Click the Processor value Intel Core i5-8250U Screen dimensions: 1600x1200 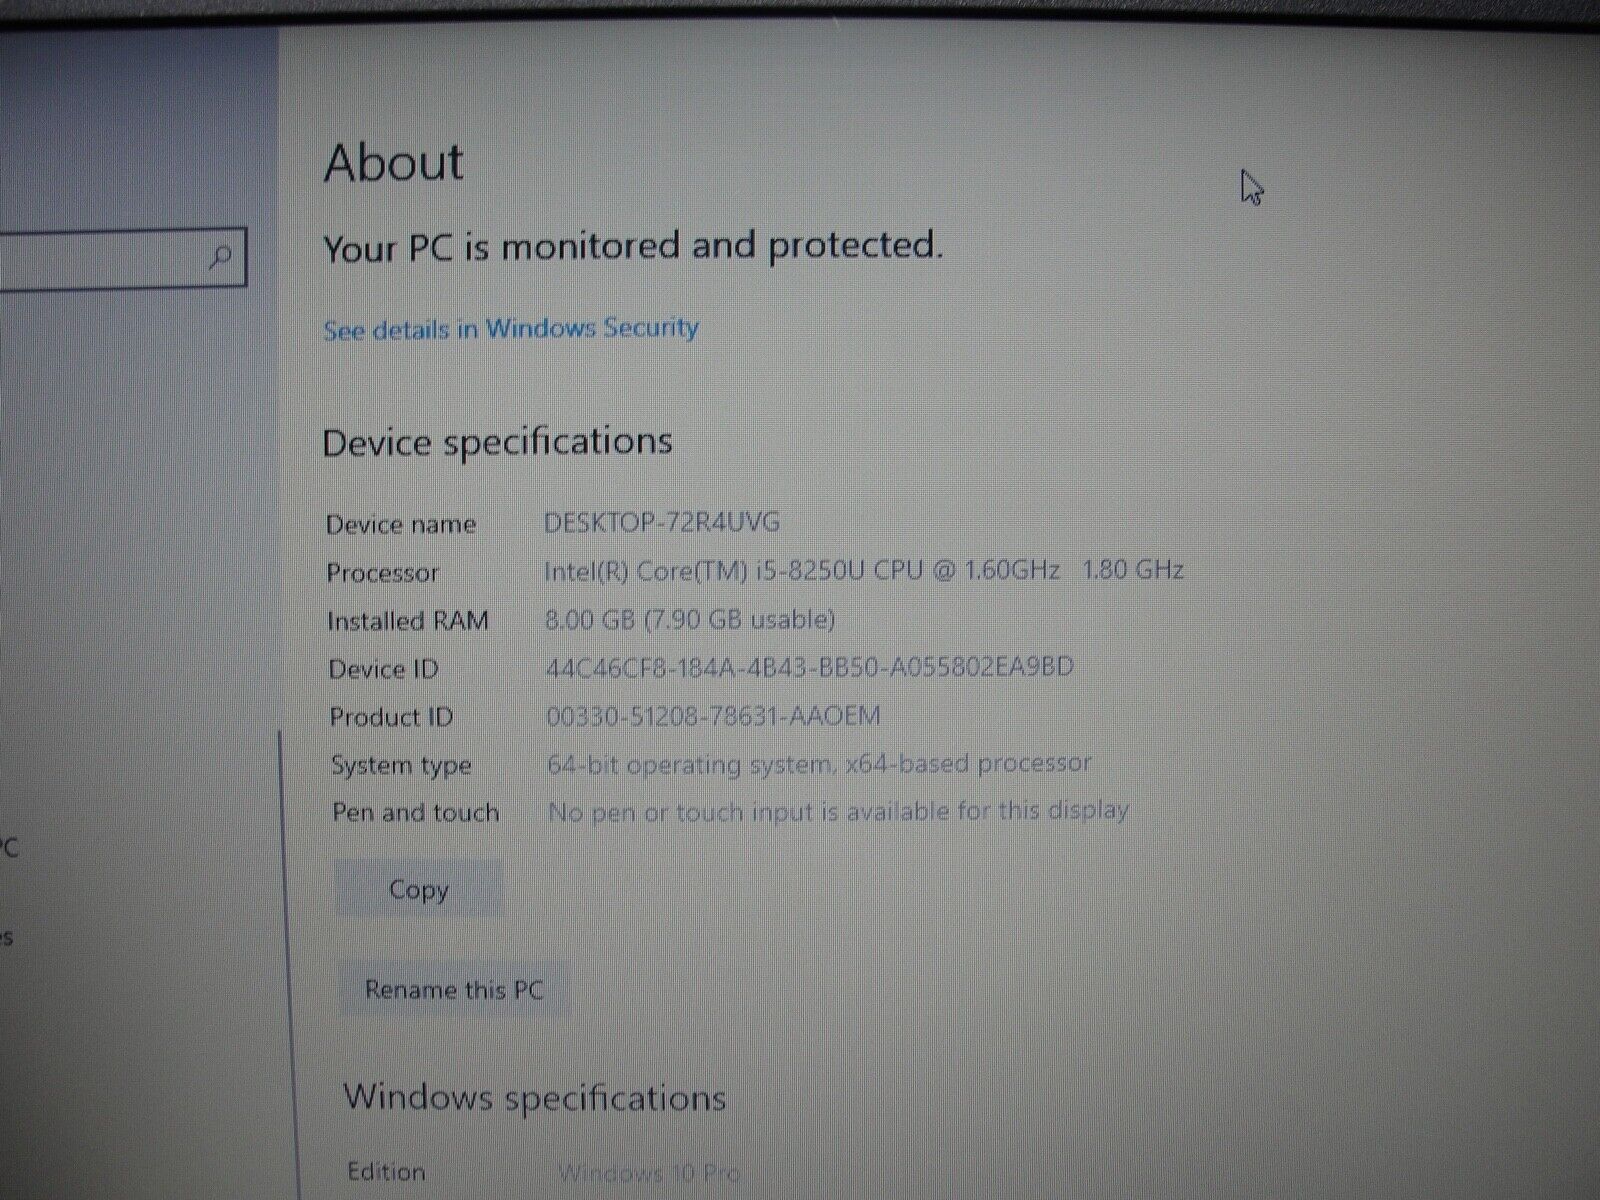[x=864, y=571]
